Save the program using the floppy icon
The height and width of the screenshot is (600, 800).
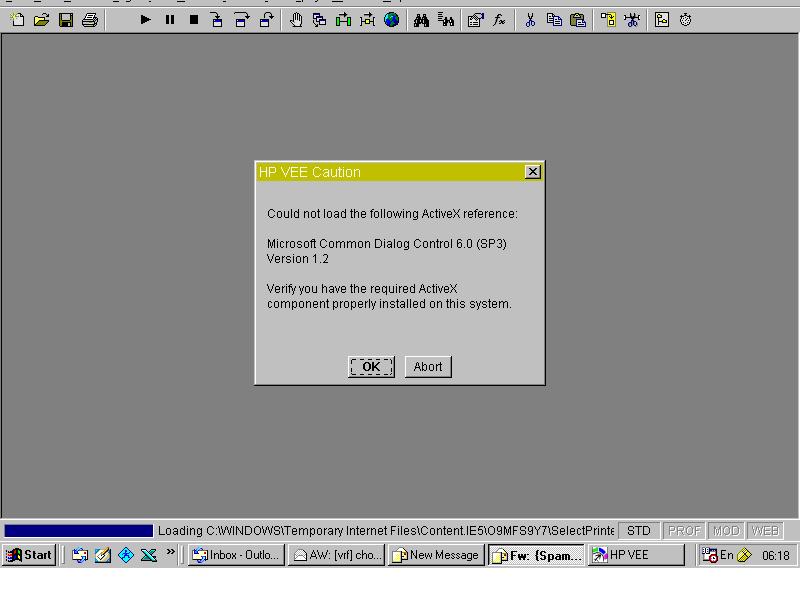point(66,20)
